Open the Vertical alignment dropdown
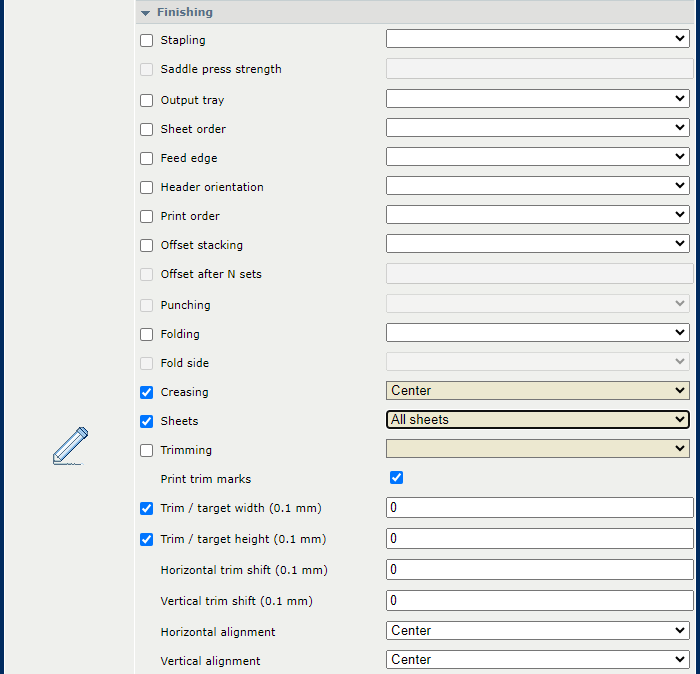Viewport: 700px width, 674px height. point(538,660)
